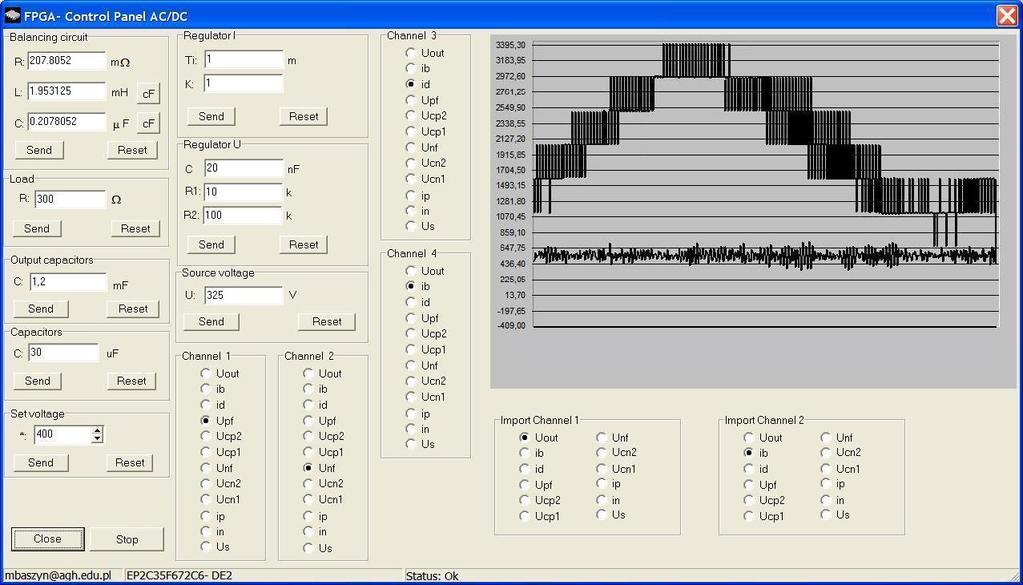Edit Regulator I Ti field
The width and height of the screenshot is (1023, 585).
click(243, 59)
